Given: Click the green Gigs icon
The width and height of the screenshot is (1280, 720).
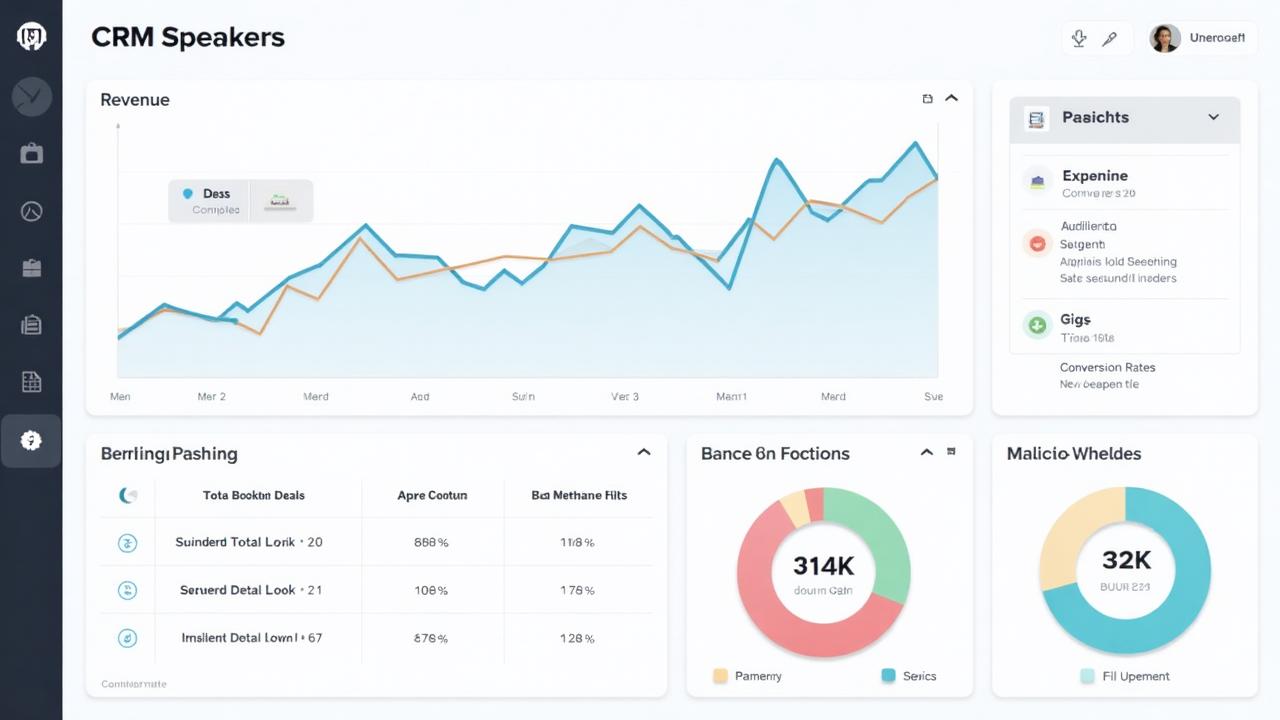Looking at the screenshot, I should [1038, 325].
